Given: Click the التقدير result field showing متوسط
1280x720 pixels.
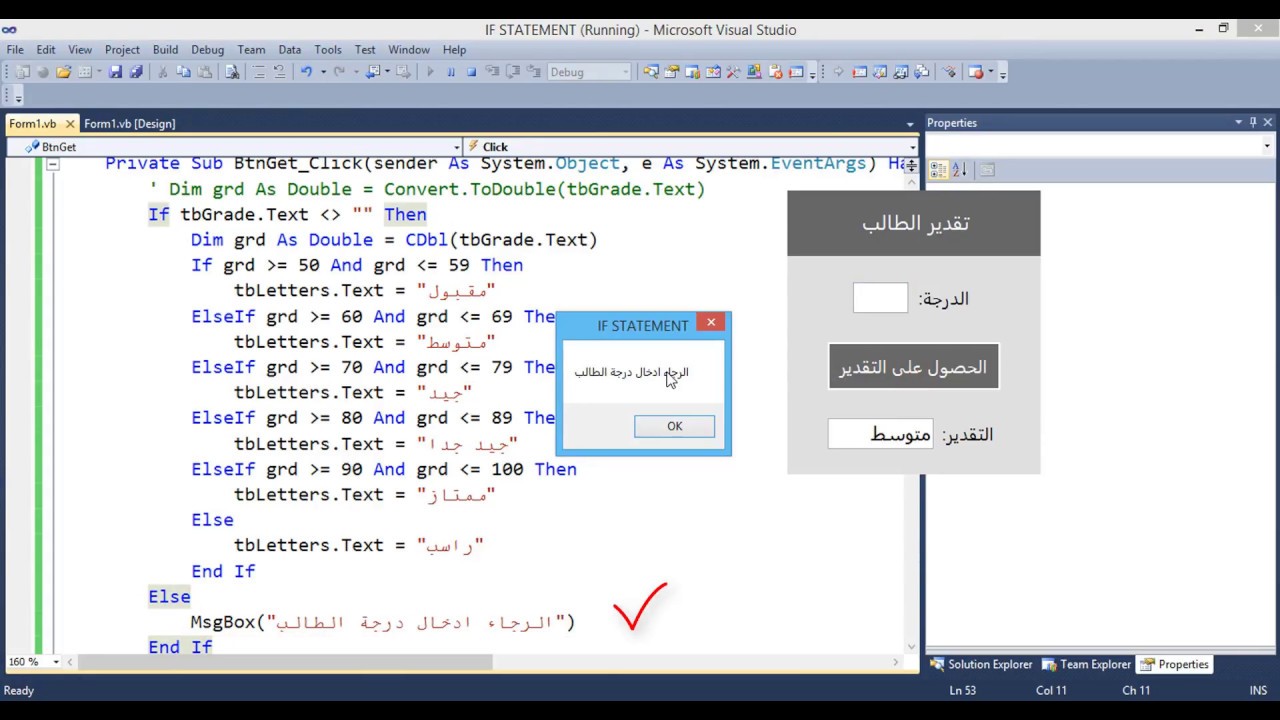Looking at the screenshot, I should coord(880,434).
